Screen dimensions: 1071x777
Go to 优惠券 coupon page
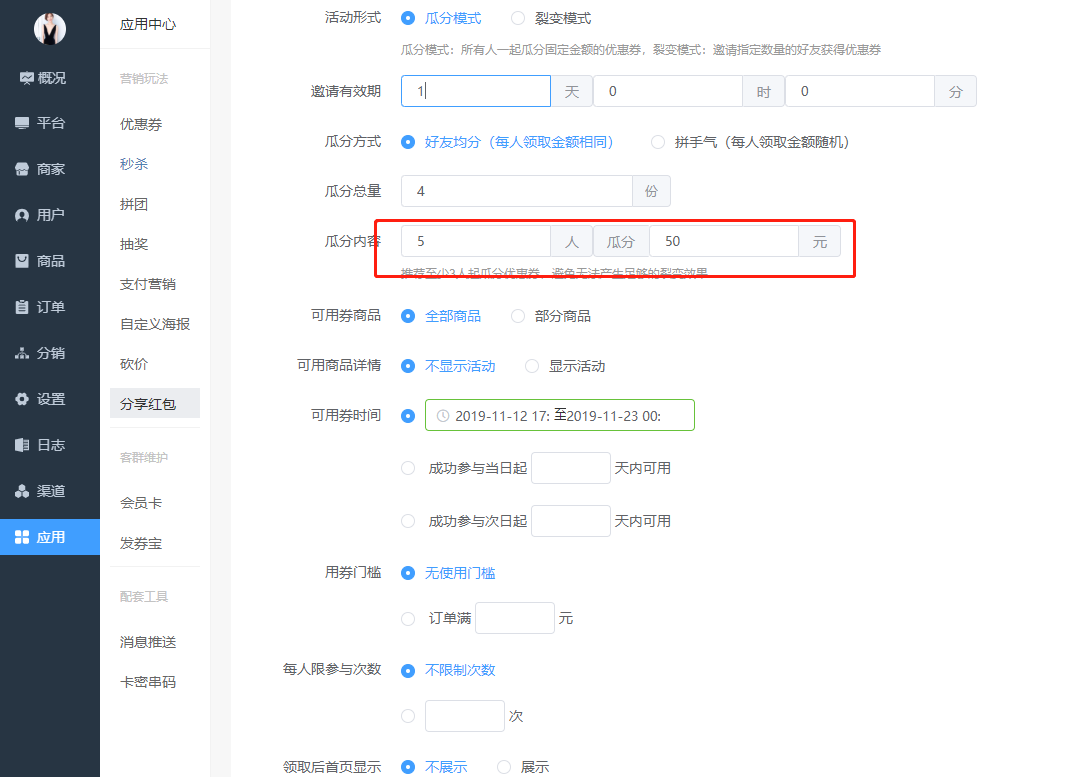click(141, 125)
